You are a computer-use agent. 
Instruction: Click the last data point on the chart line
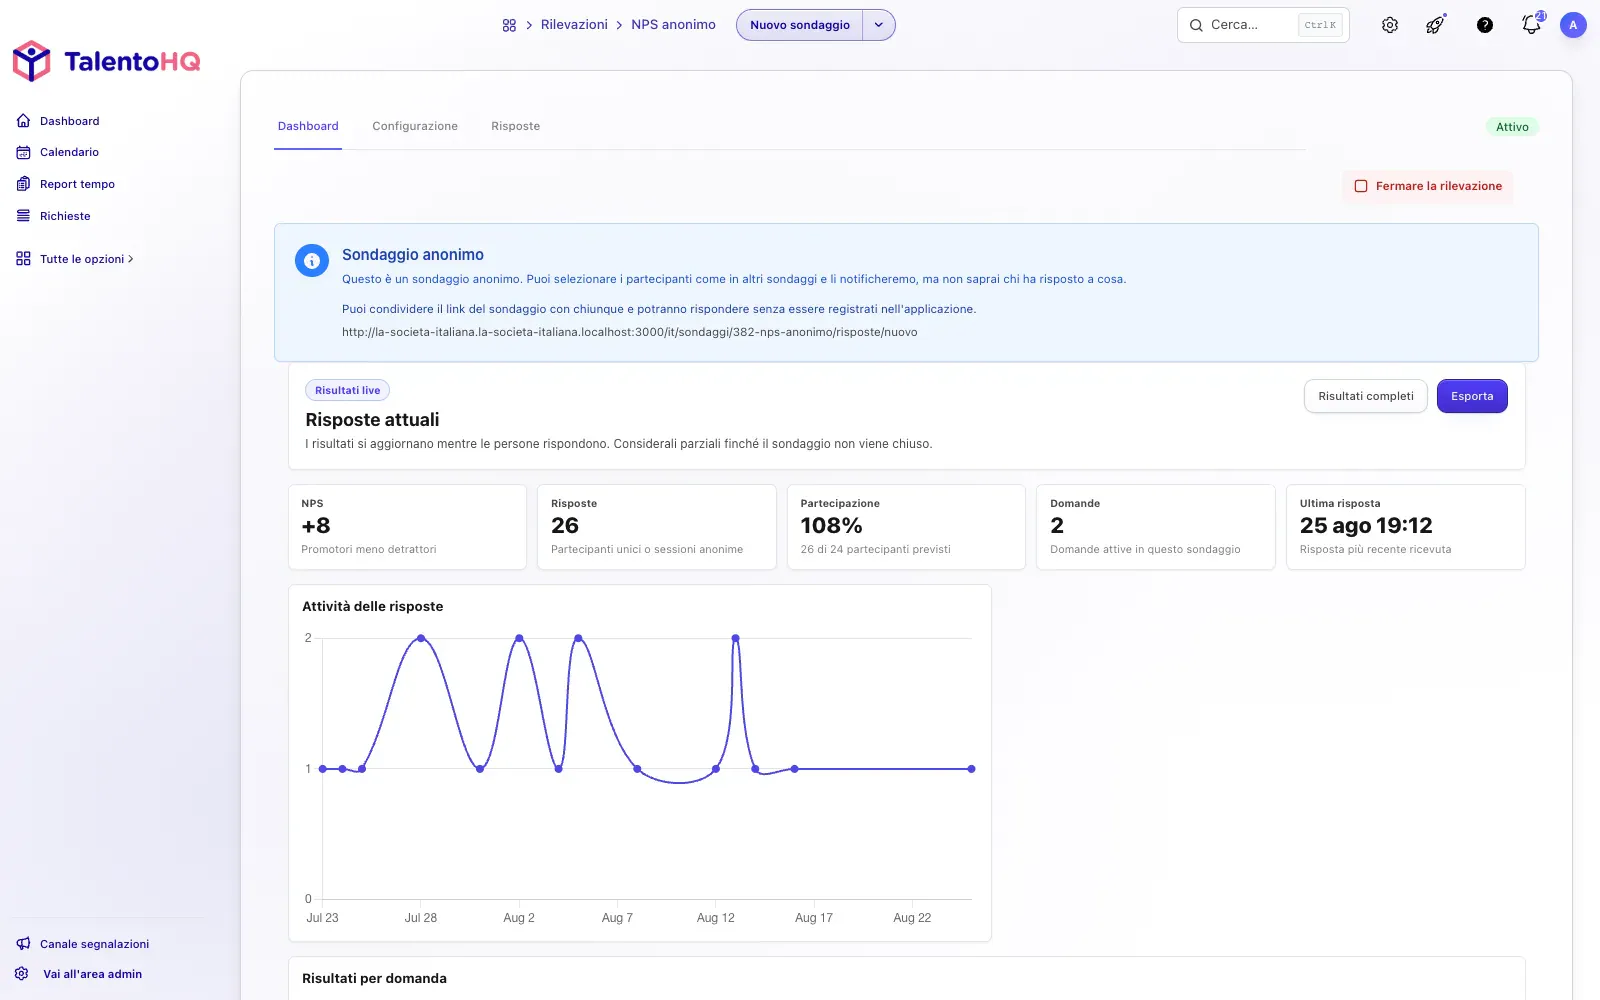coord(972,769)
